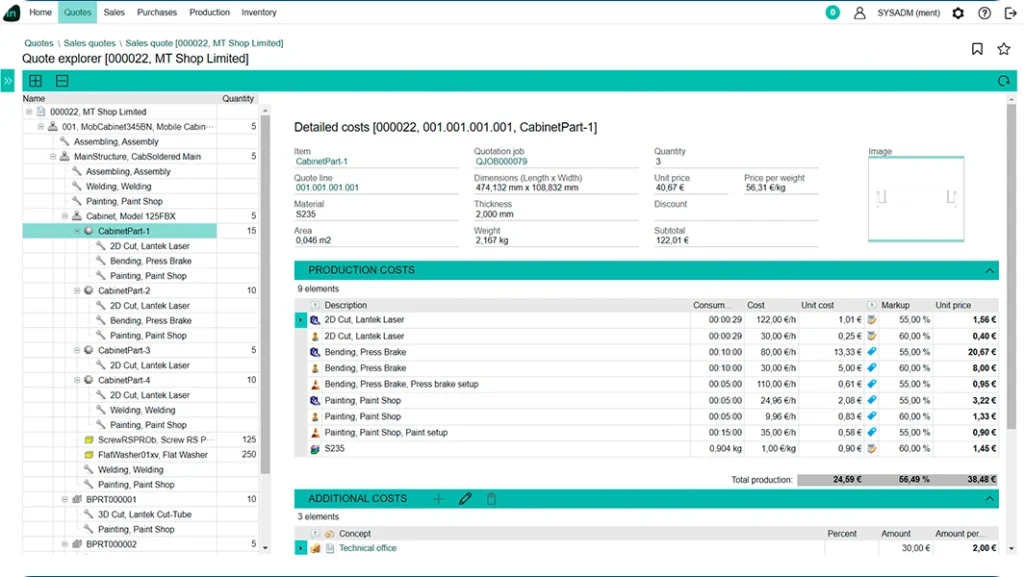Image resolution: width=1024 pixels, height=577 pixels.
Task: Click the part image thumbnail
Action: click(915, 199)
